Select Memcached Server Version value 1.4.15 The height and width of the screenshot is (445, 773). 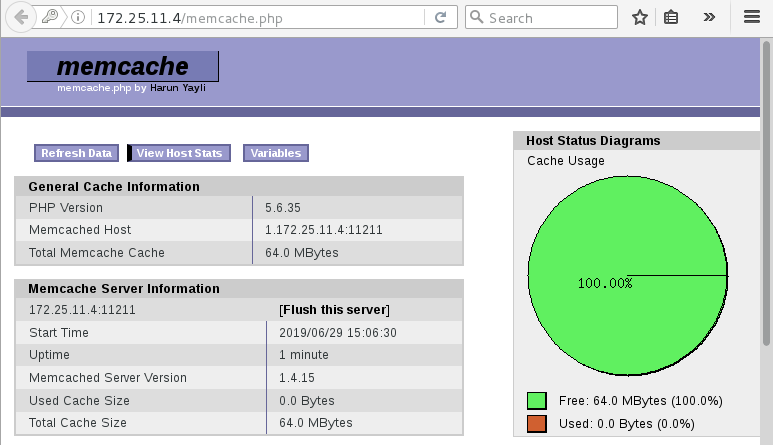pyautogui.click(x=297, y=377)
